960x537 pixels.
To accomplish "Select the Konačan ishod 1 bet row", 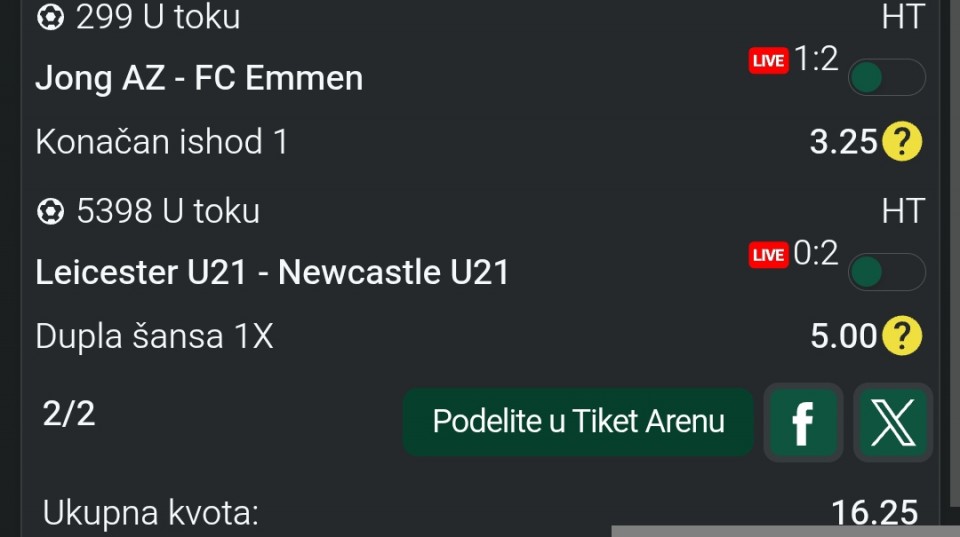I will pyautogui.click(x=162, y=142).
